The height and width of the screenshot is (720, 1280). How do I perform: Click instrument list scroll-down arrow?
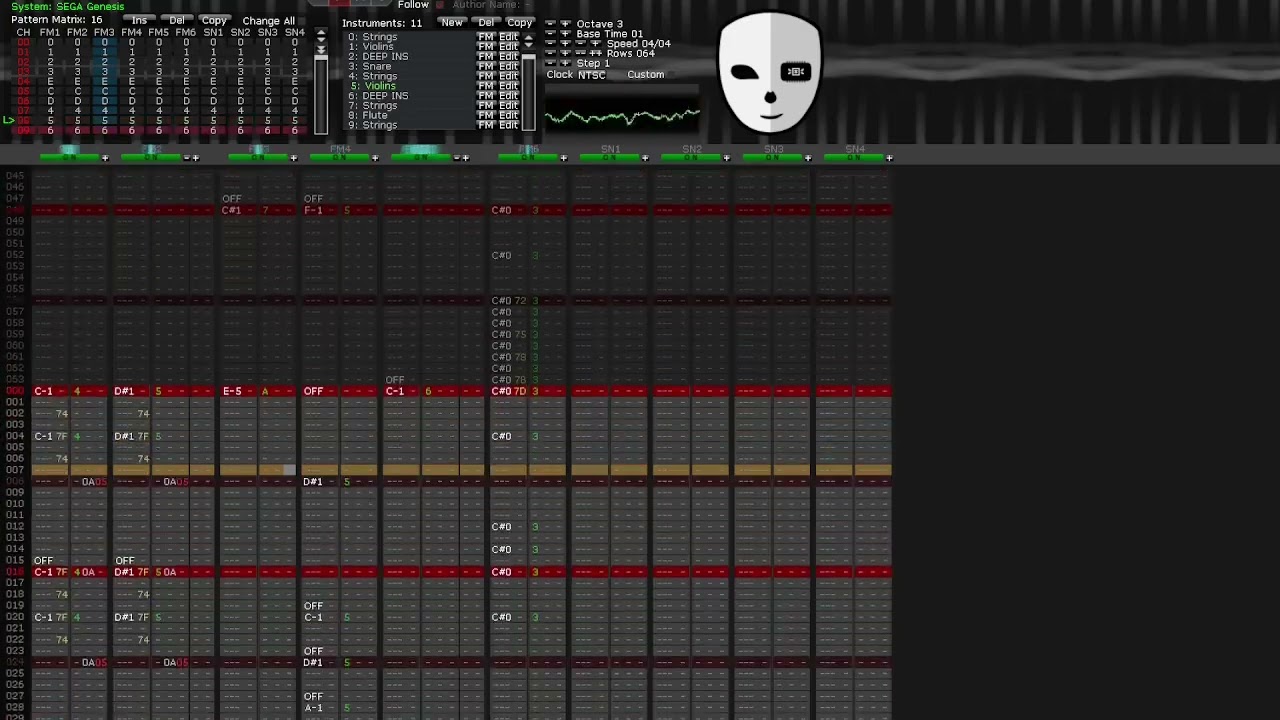coord(528,45)
